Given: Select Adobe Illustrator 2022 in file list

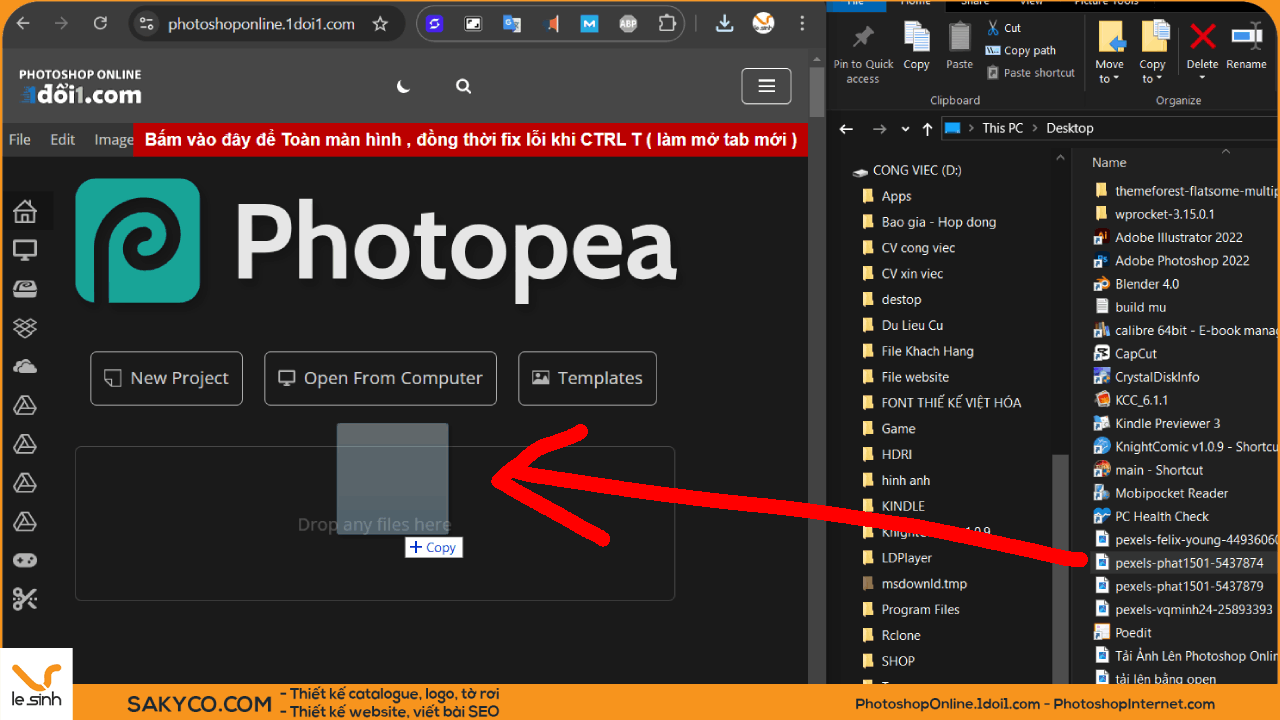Looking at the screenshot, I should (x=1178, y=238).
